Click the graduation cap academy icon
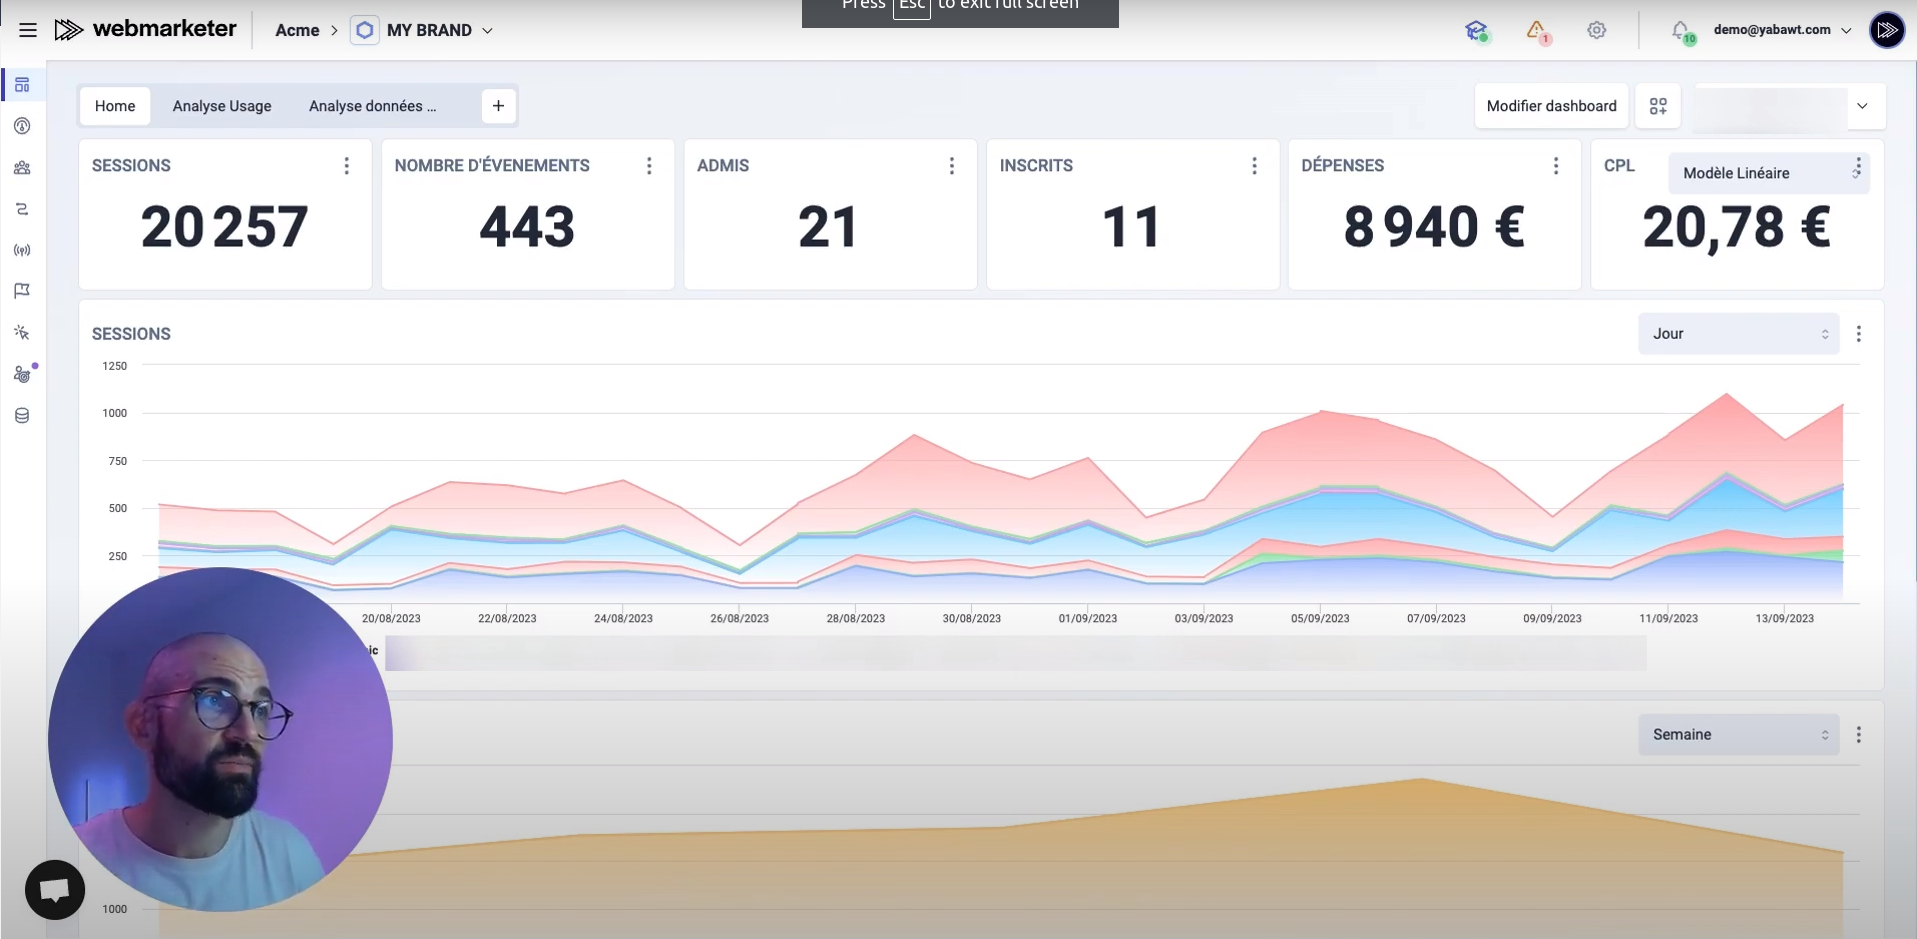The width and height of the screenshot is (1917, 939). pyautogui.click(x=1476, y=31)
